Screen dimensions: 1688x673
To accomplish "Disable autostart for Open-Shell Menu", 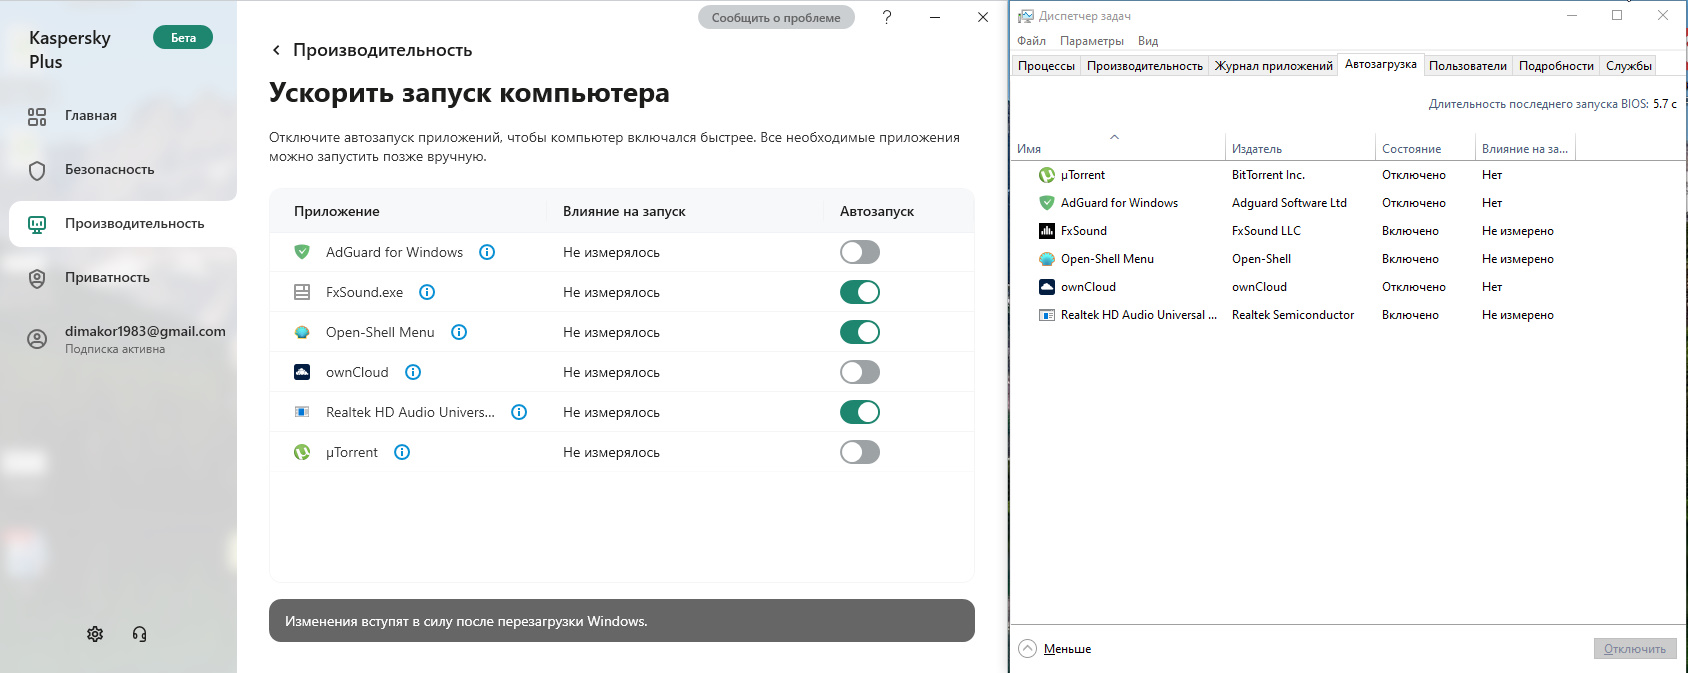I will point(860,332).
